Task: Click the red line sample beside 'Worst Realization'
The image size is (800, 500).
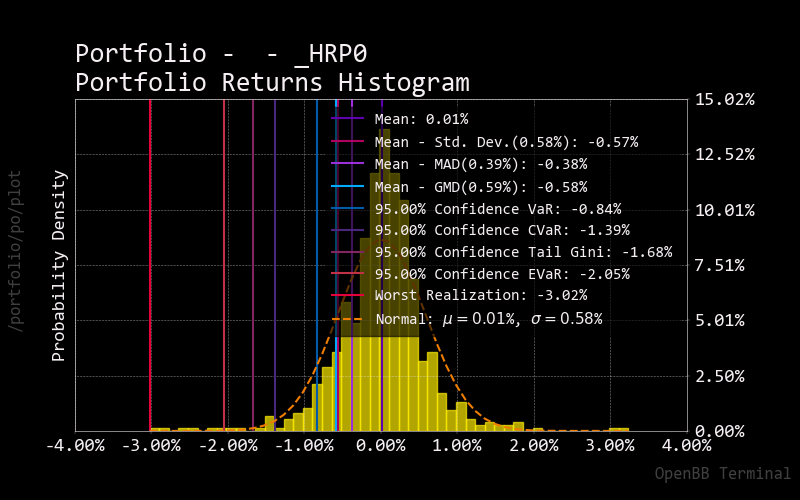Action: click(347, 295)
